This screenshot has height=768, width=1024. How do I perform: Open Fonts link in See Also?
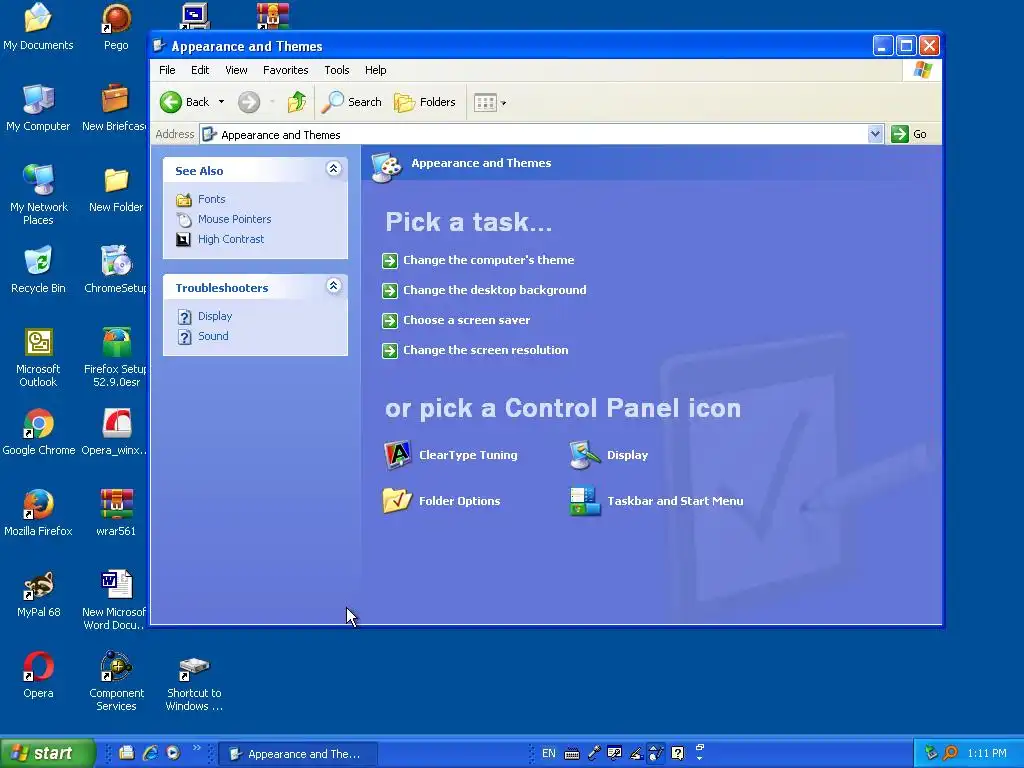click(x=212, y=199)
